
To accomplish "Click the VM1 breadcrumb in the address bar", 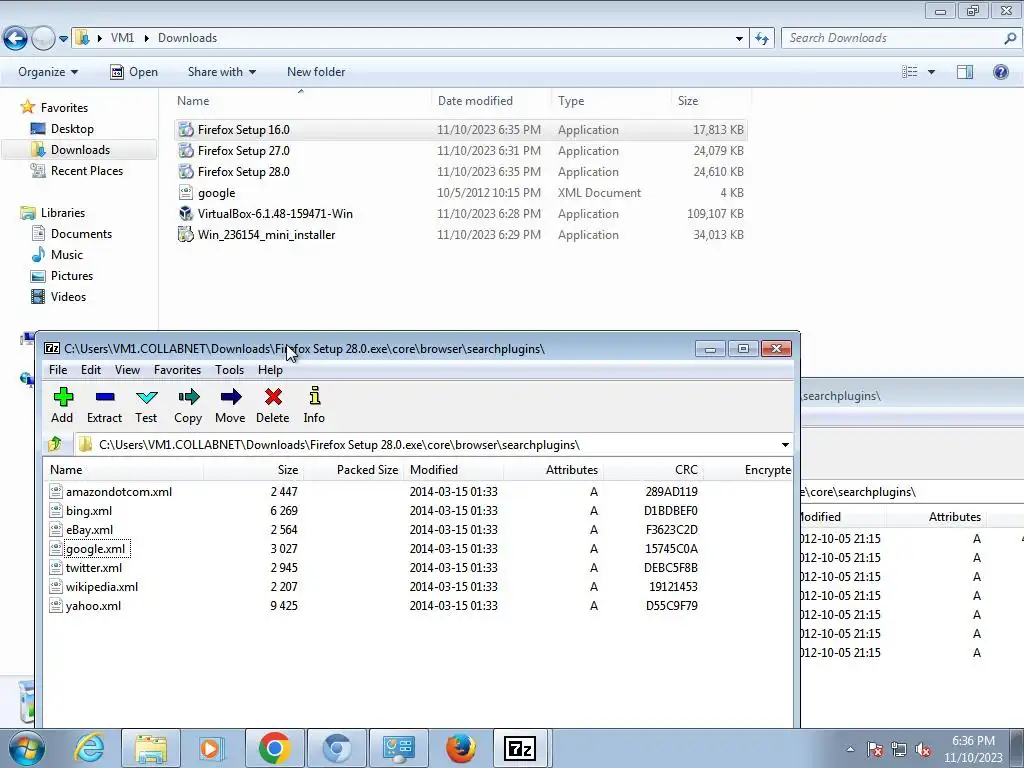I will tap(122, 38).
